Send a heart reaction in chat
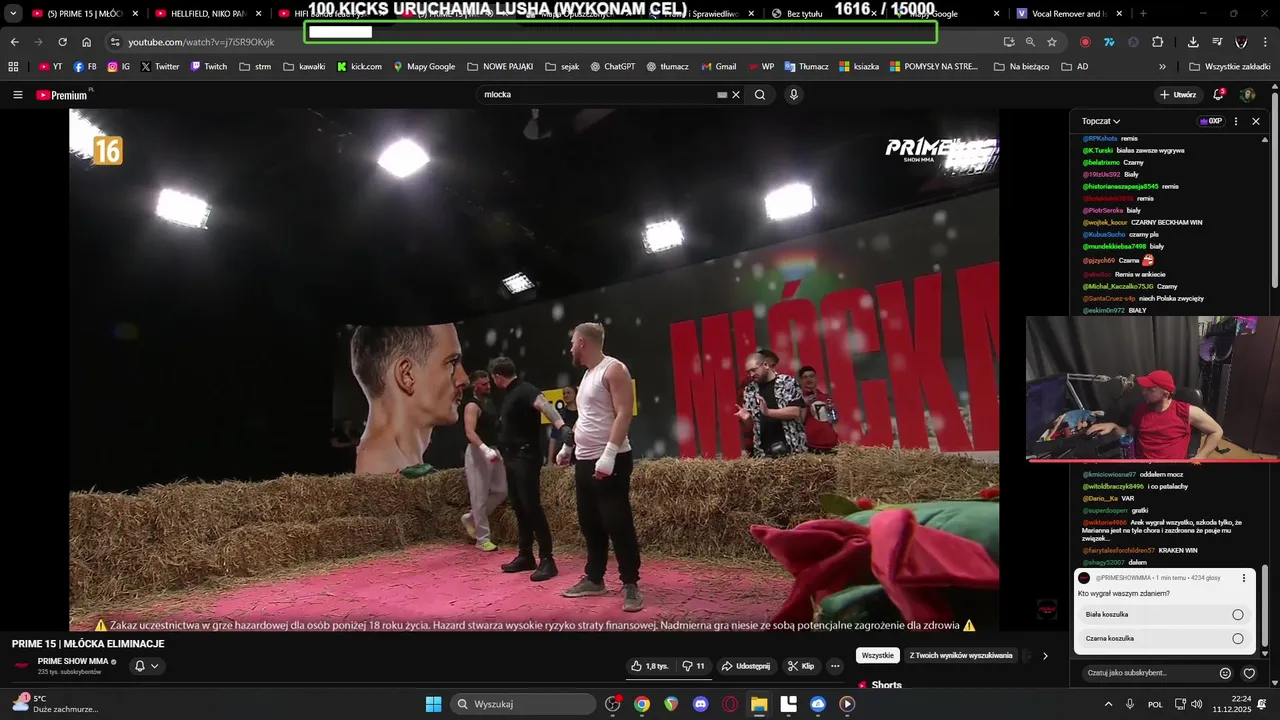 (1249, 673)
